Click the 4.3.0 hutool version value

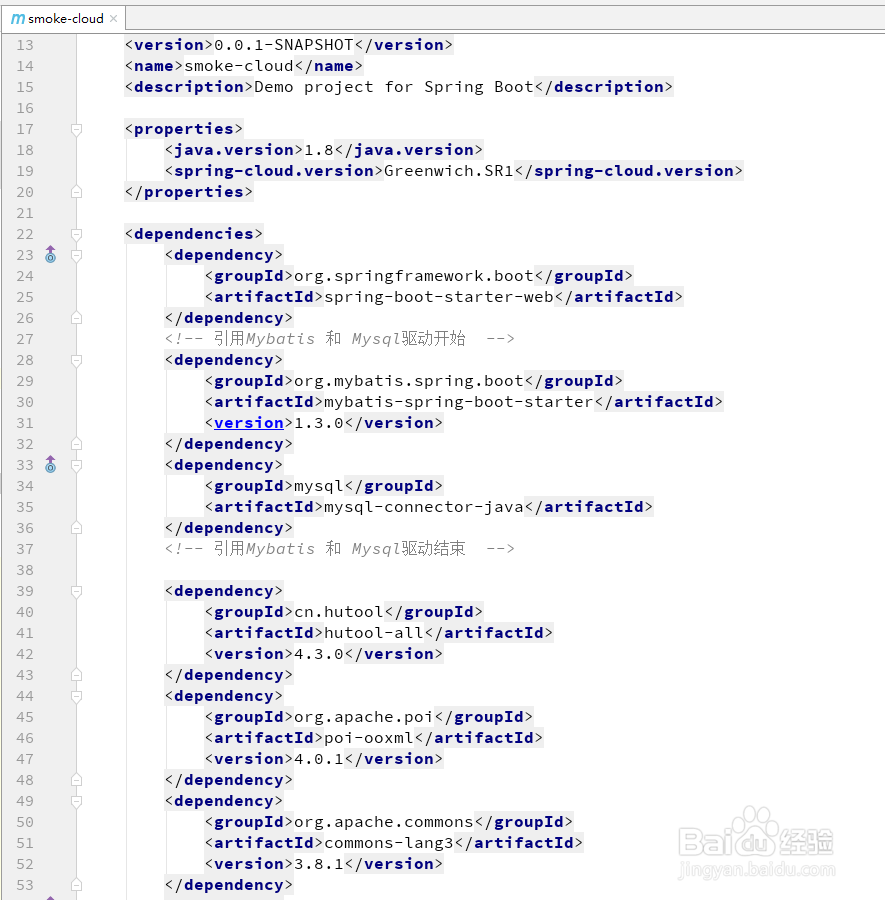(x=319, y=654)
